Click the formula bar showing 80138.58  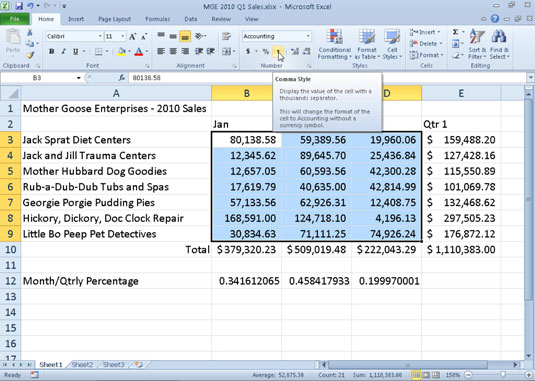(326, 78)
